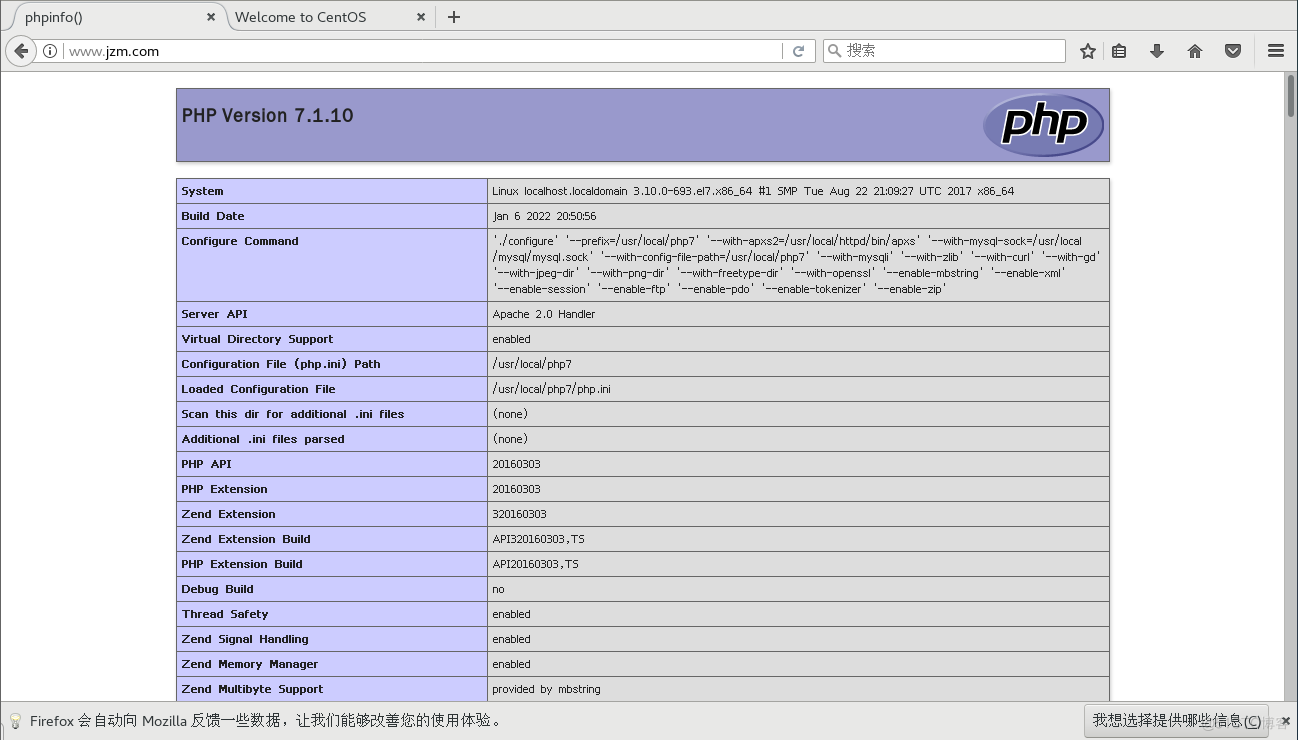
Task: Select the Jan 6 2022 20:50:56 value
Action: tap(544, 216)
